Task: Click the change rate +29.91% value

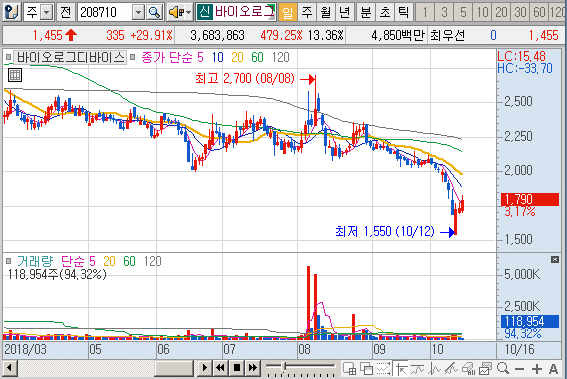Action: [x=151, y=35]
